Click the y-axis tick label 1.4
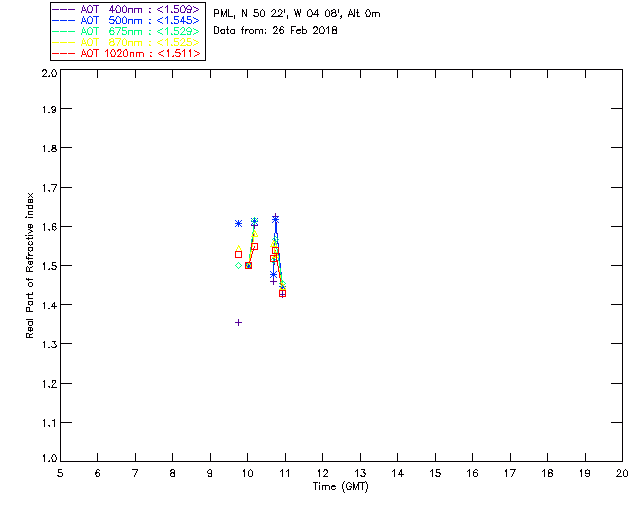 click(x=49, y=305)
